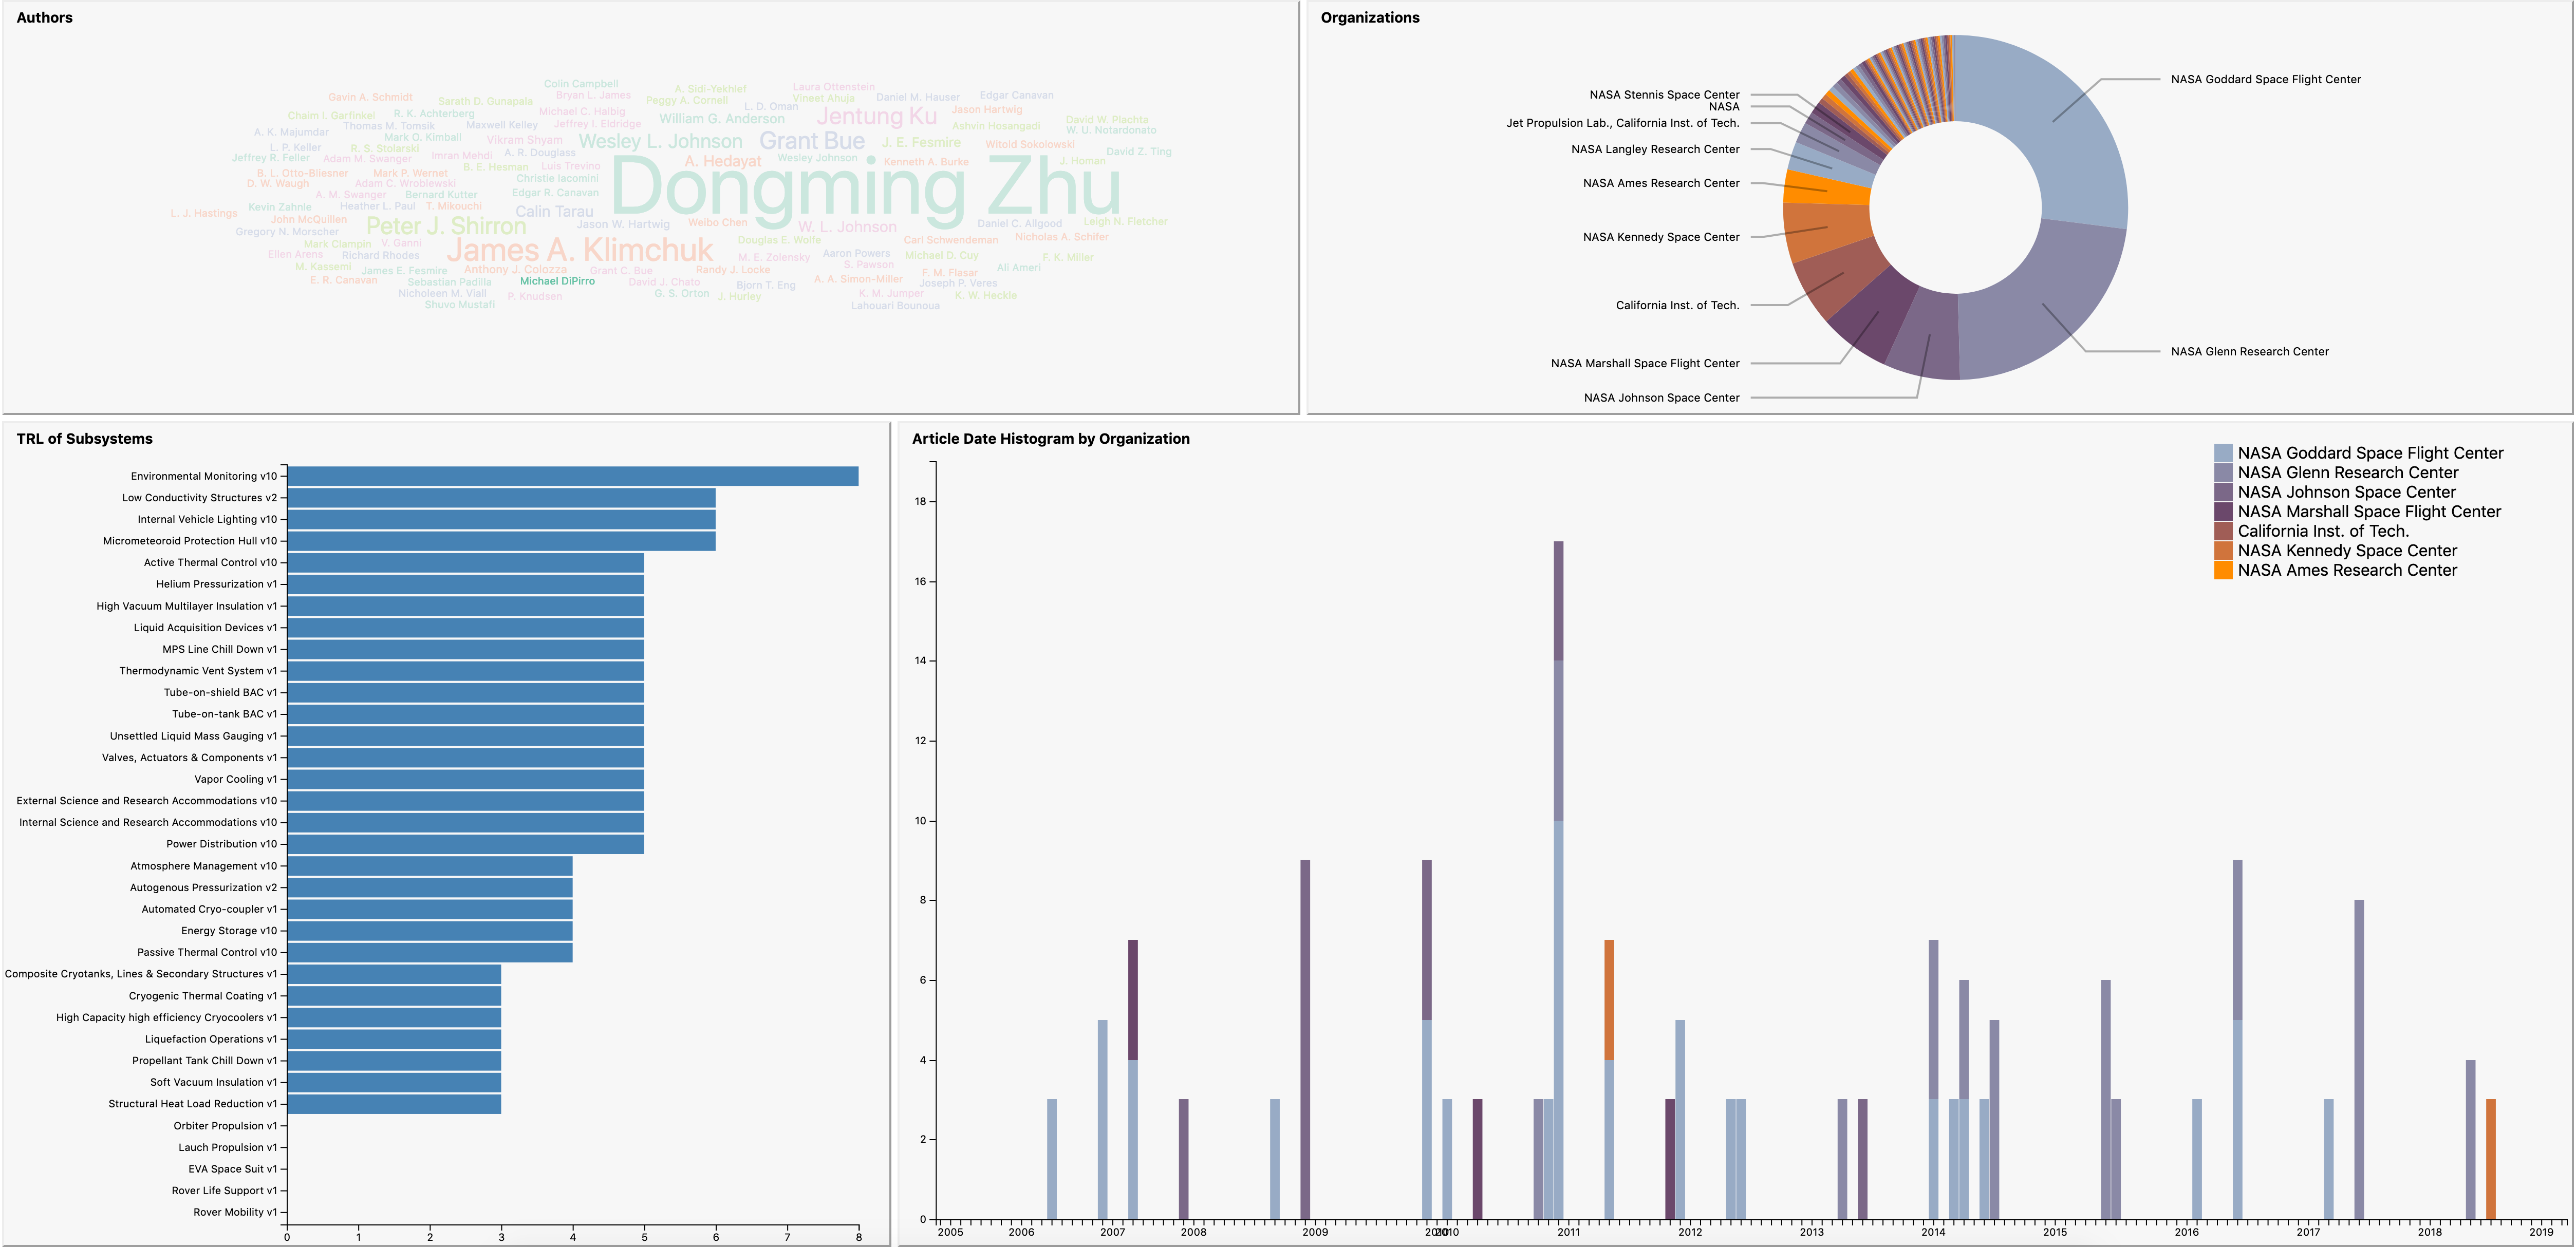Click the Low Conductivity Structures v2 bar

pyautogui.click(x=501, y=498)
